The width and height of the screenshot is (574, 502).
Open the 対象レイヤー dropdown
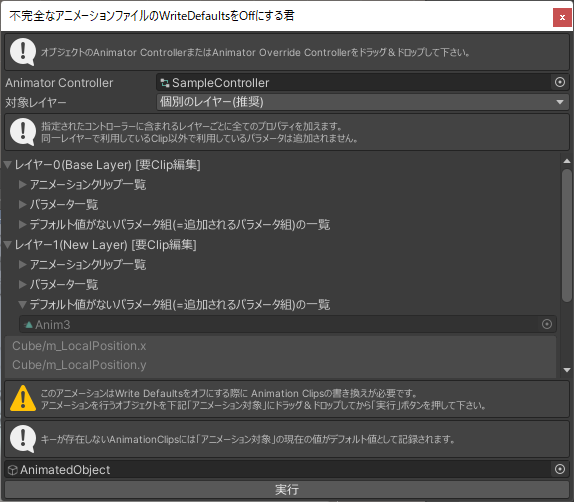point(362,102)
